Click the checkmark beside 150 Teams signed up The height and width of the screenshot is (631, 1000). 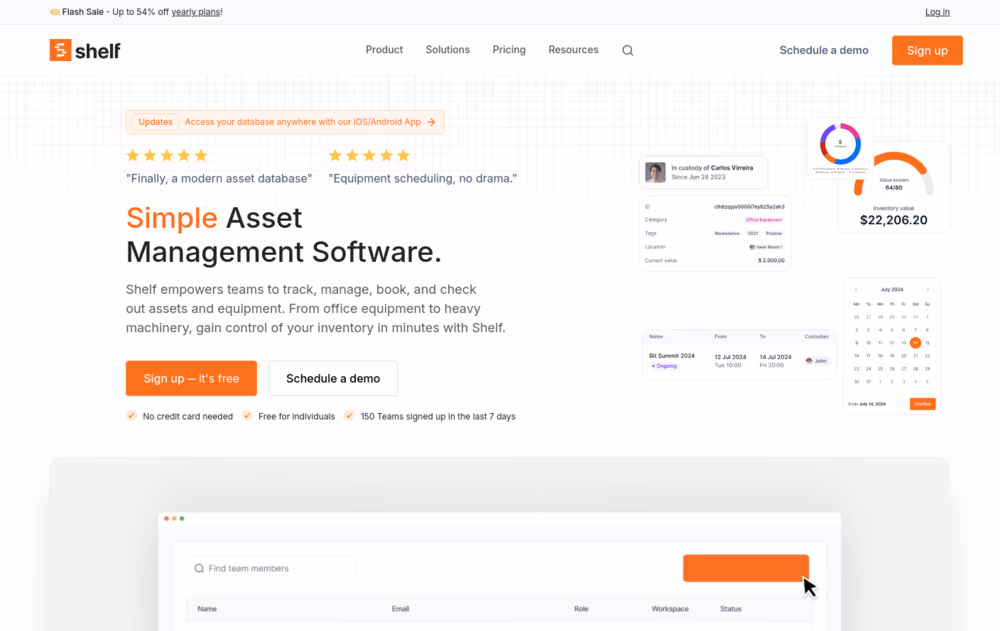click(x=349, y=415)
